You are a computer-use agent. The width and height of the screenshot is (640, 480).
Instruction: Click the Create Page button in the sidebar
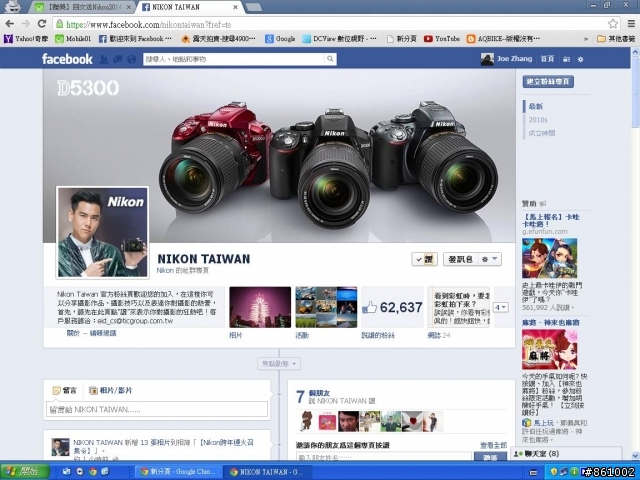tap(548, 82)
